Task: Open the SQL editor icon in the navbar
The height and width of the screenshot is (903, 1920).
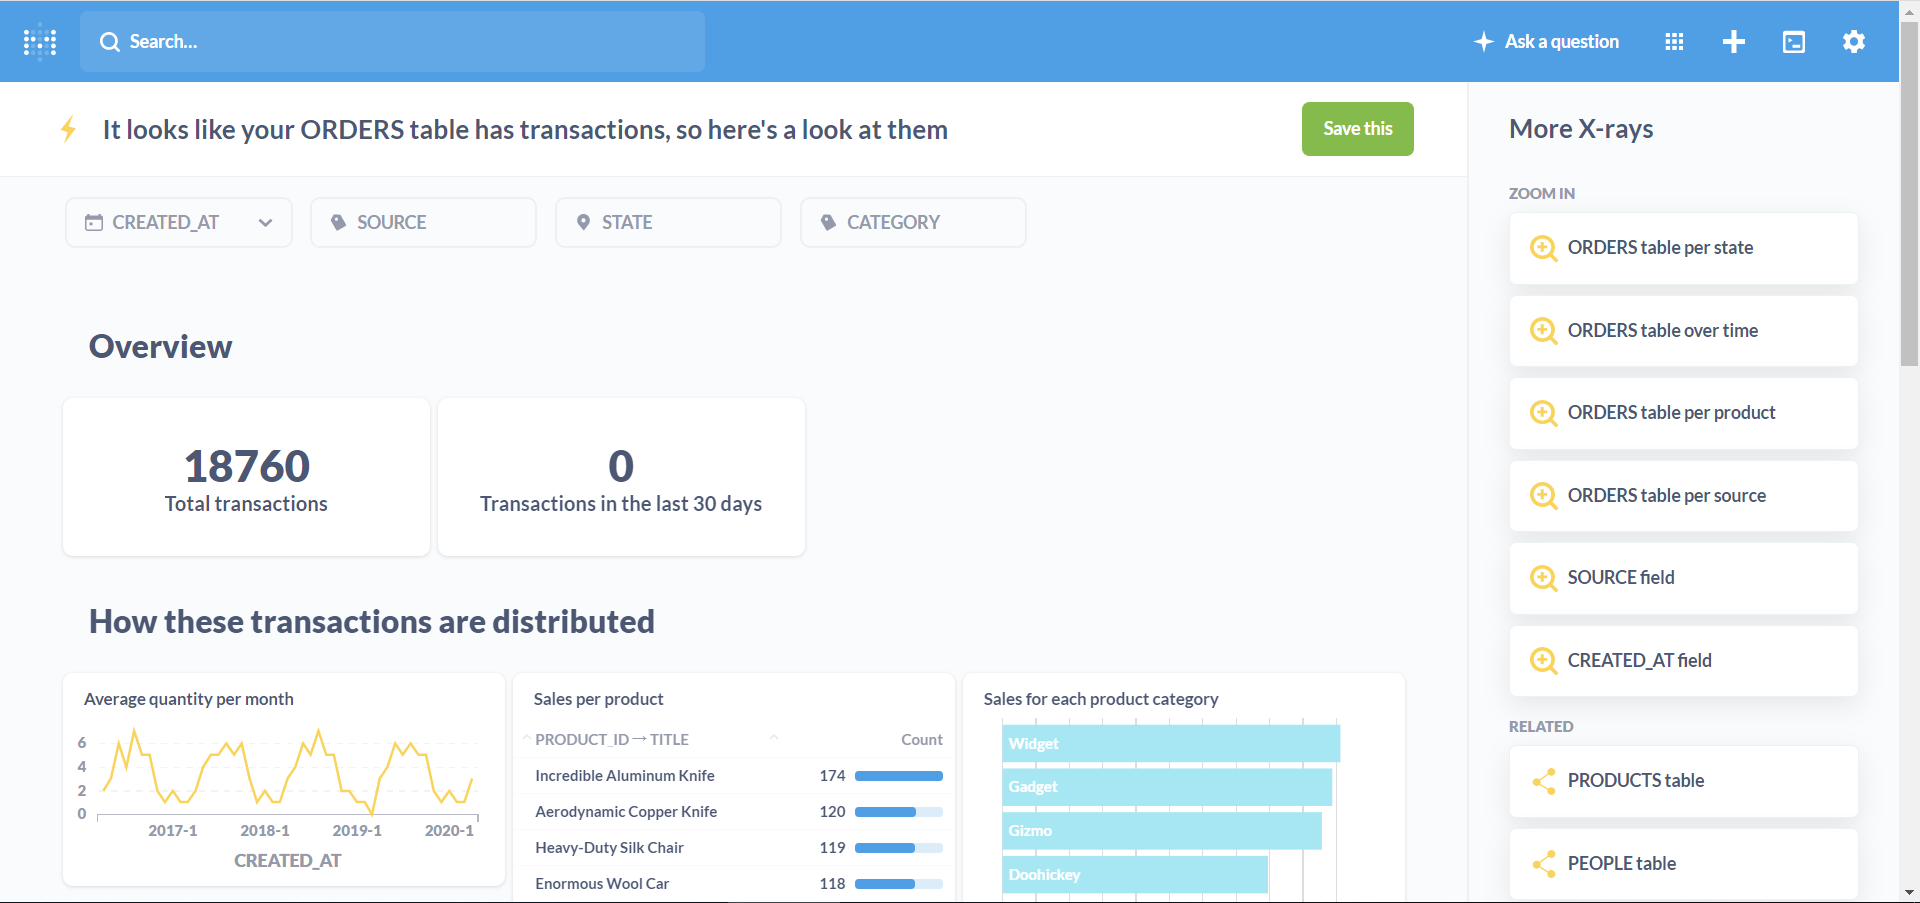Action: pyautogui.click(x=1794, y=41)
